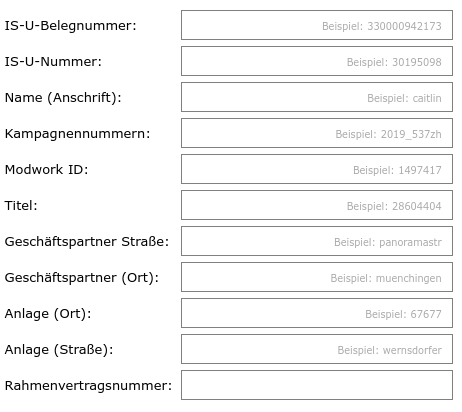The height and width of the screenshot is (412, 462).
Task: Click the Kampagnennummern label
Action: 77,134
